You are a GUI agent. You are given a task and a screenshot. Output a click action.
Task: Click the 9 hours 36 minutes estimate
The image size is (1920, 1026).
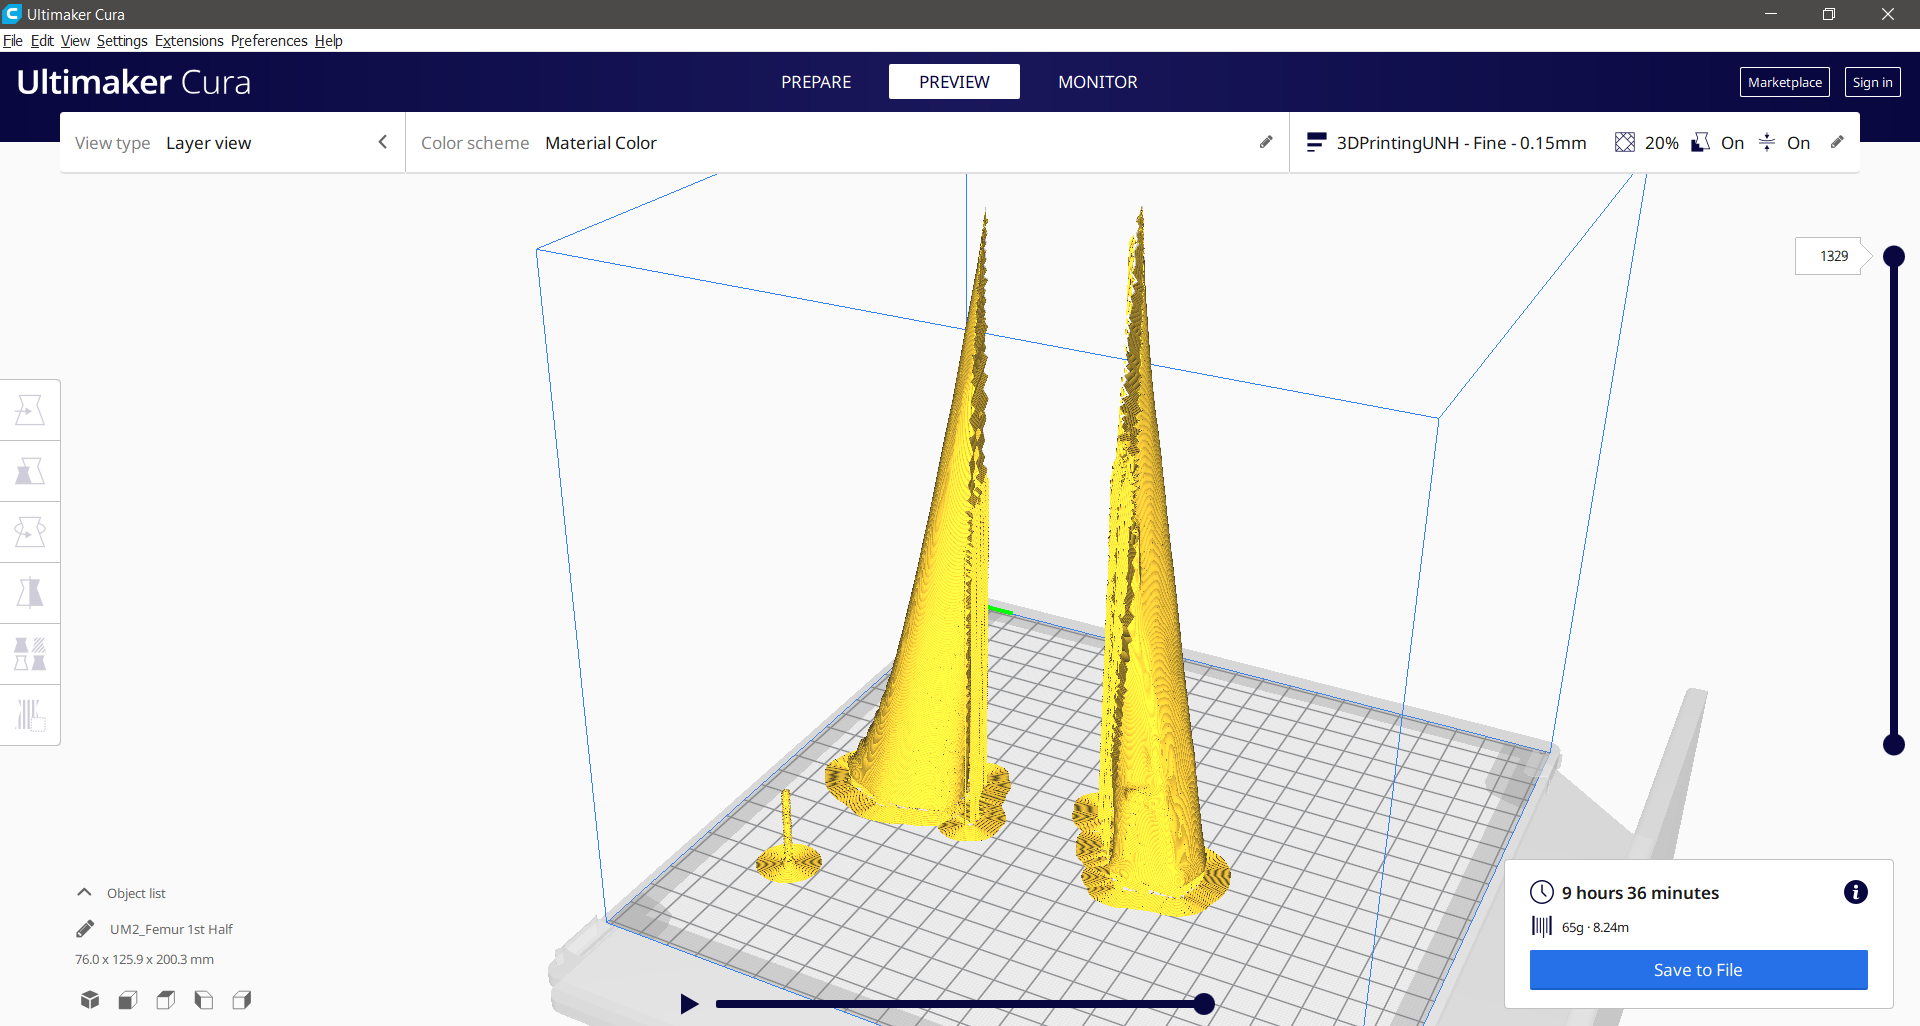[x=1640, y=892]
